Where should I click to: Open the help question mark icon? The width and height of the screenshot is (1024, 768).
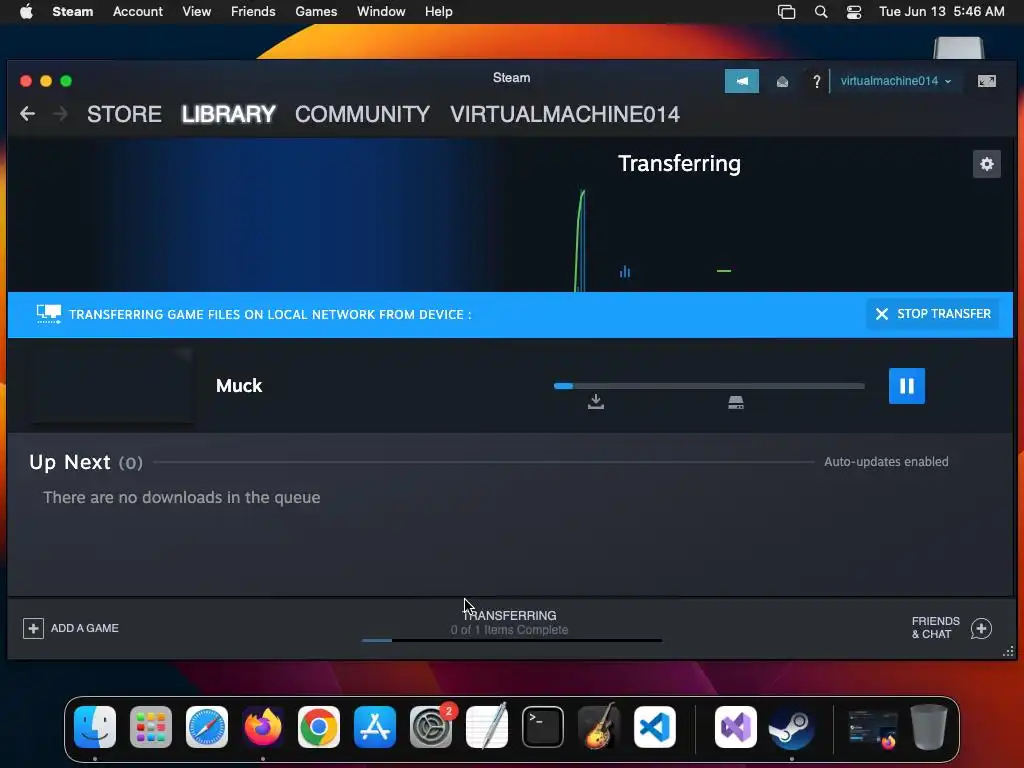click(816, 82)
